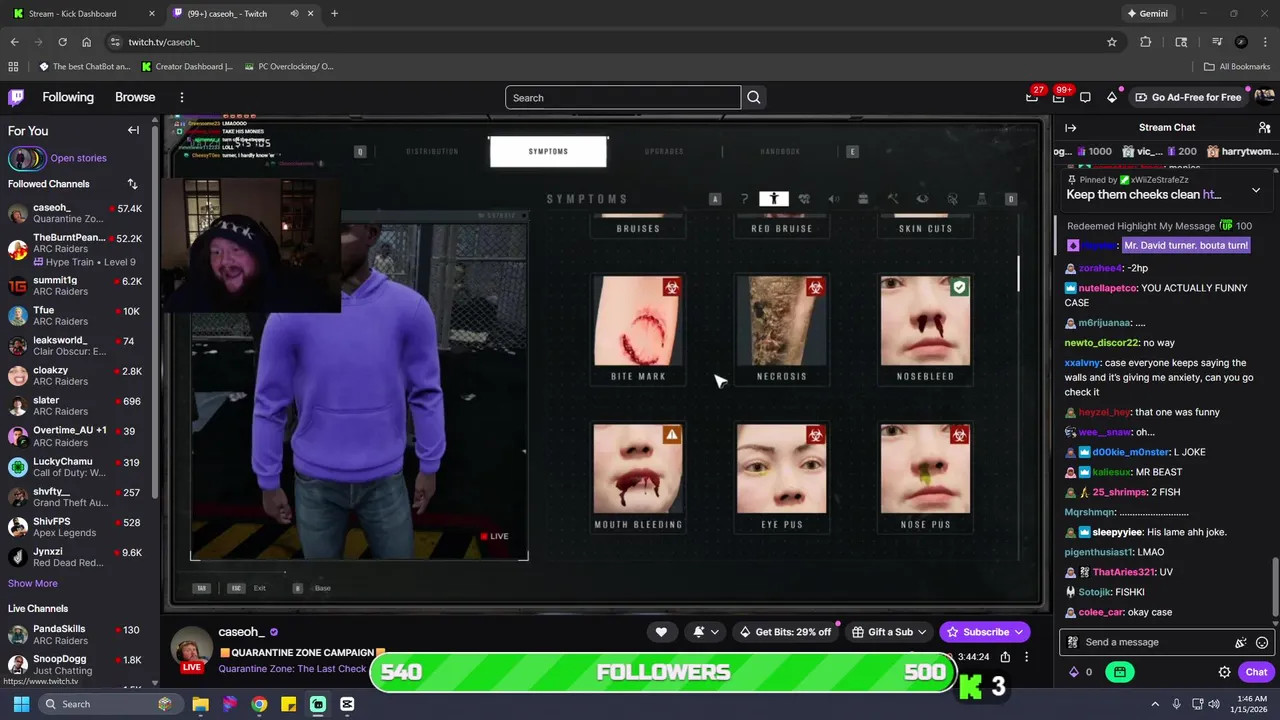Open notifications inbox showing 99+

[1059, 97]
